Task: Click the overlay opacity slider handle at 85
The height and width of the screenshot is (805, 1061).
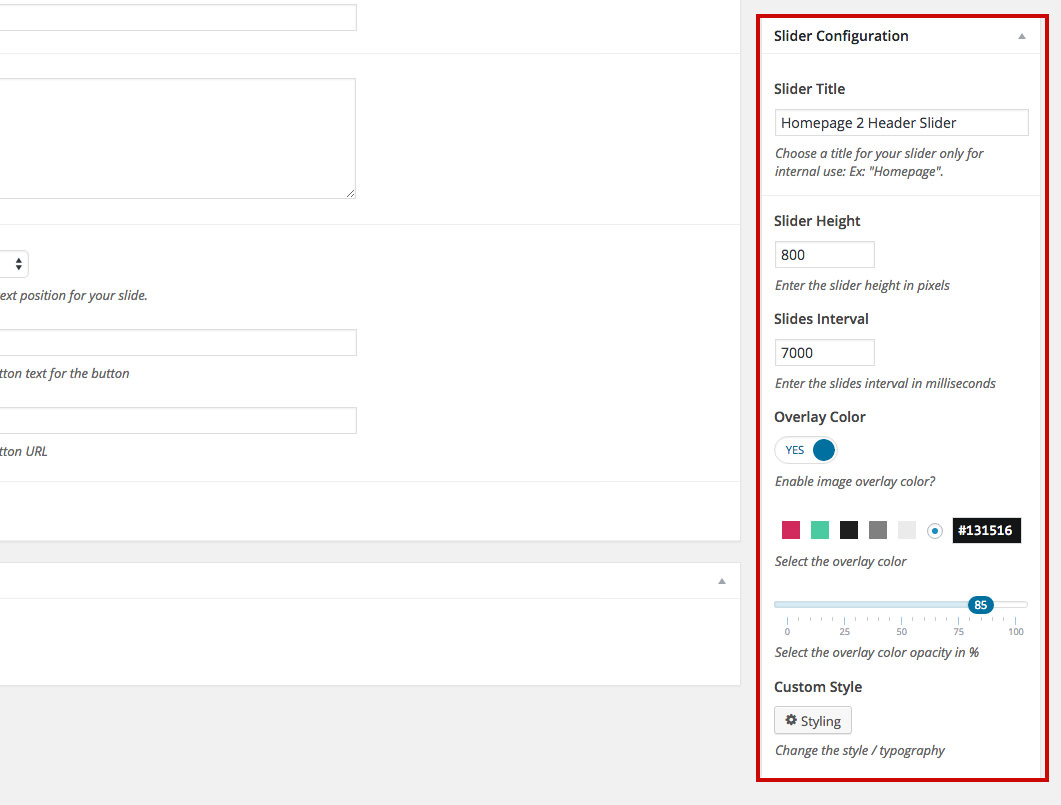Action: click(x=980, y=605)
